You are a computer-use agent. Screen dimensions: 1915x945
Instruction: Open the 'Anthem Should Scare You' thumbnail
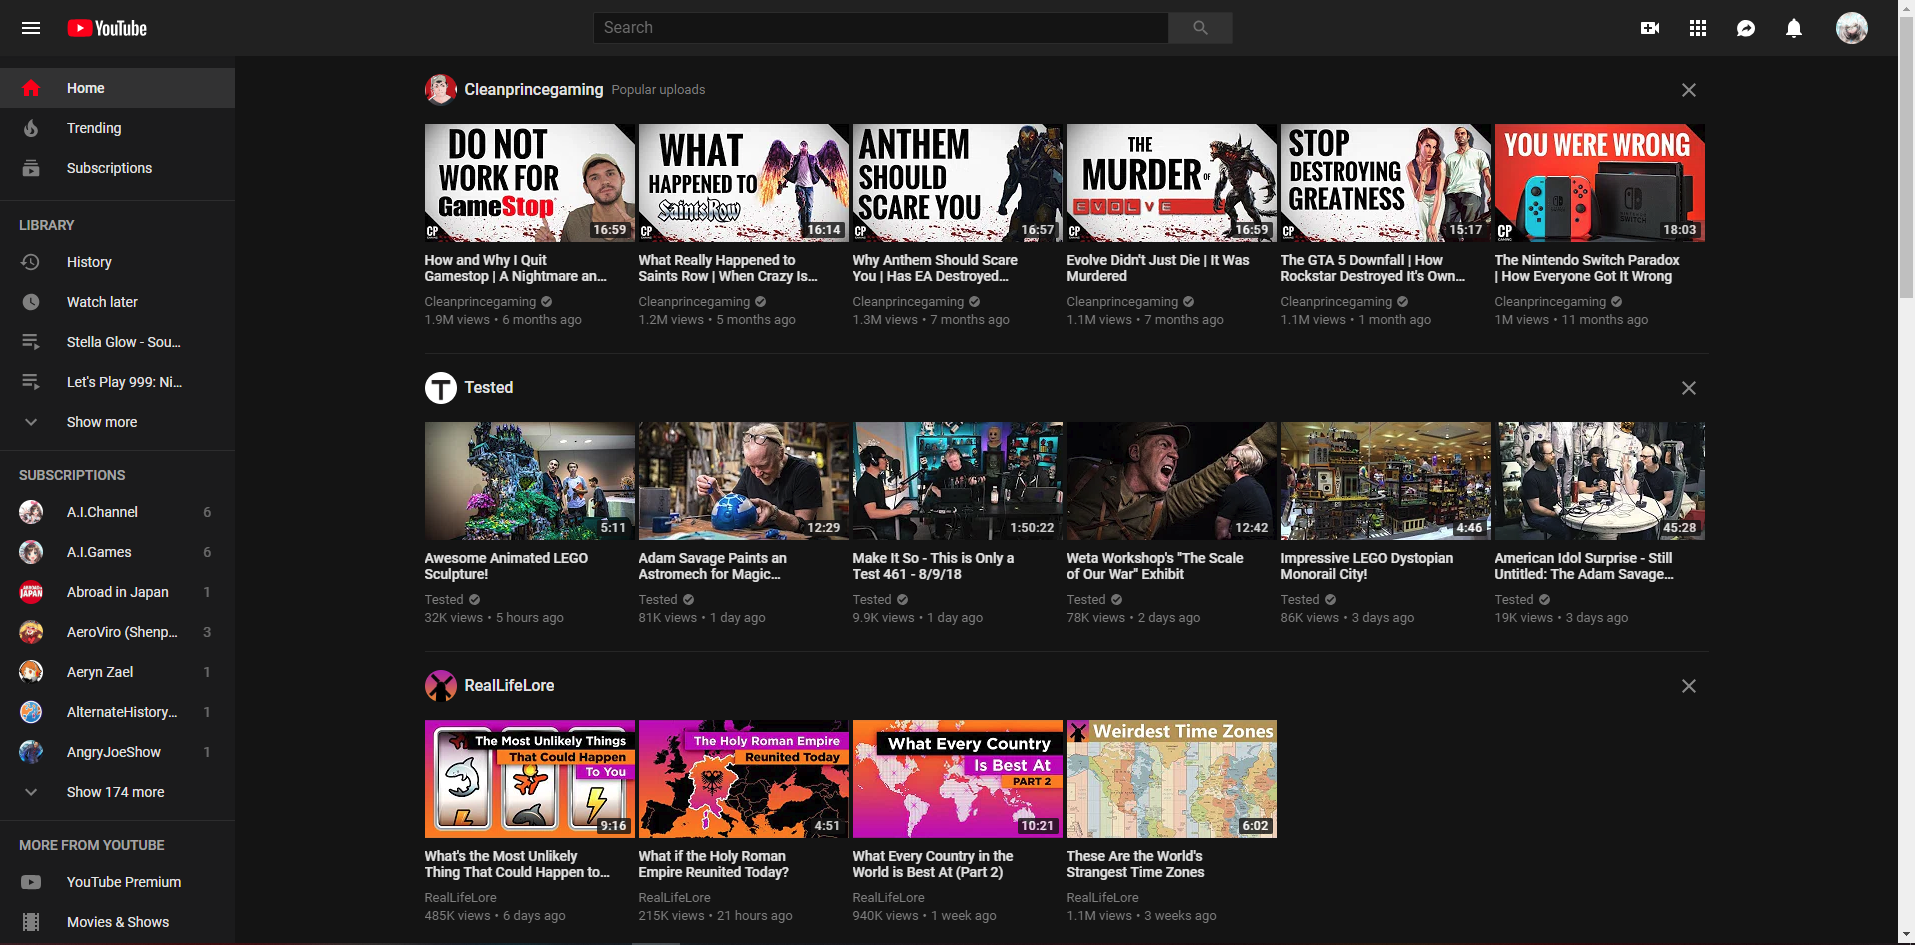point(958,183)
